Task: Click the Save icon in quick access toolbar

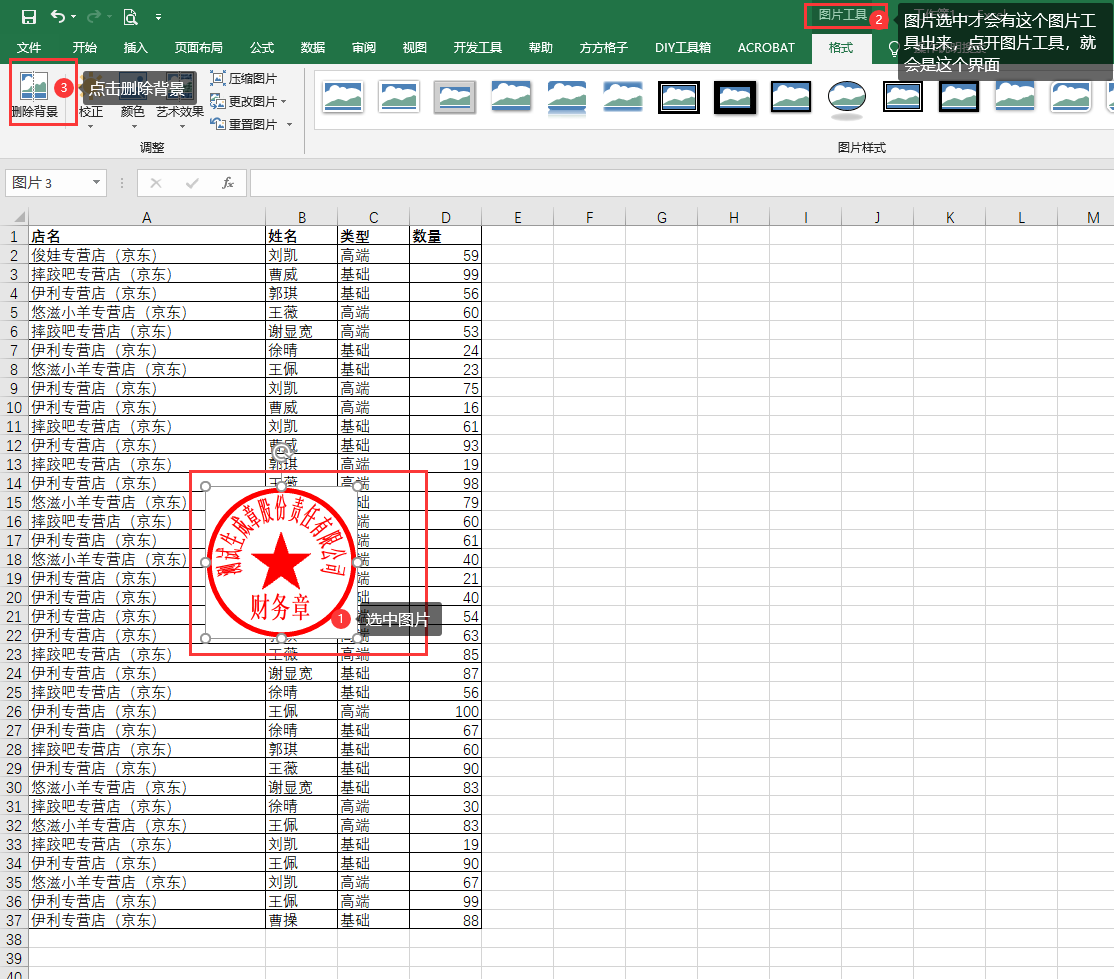Action: click(28, 16)
